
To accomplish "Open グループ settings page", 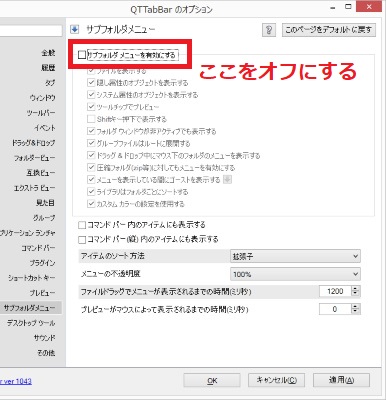I will click(44, 218).
